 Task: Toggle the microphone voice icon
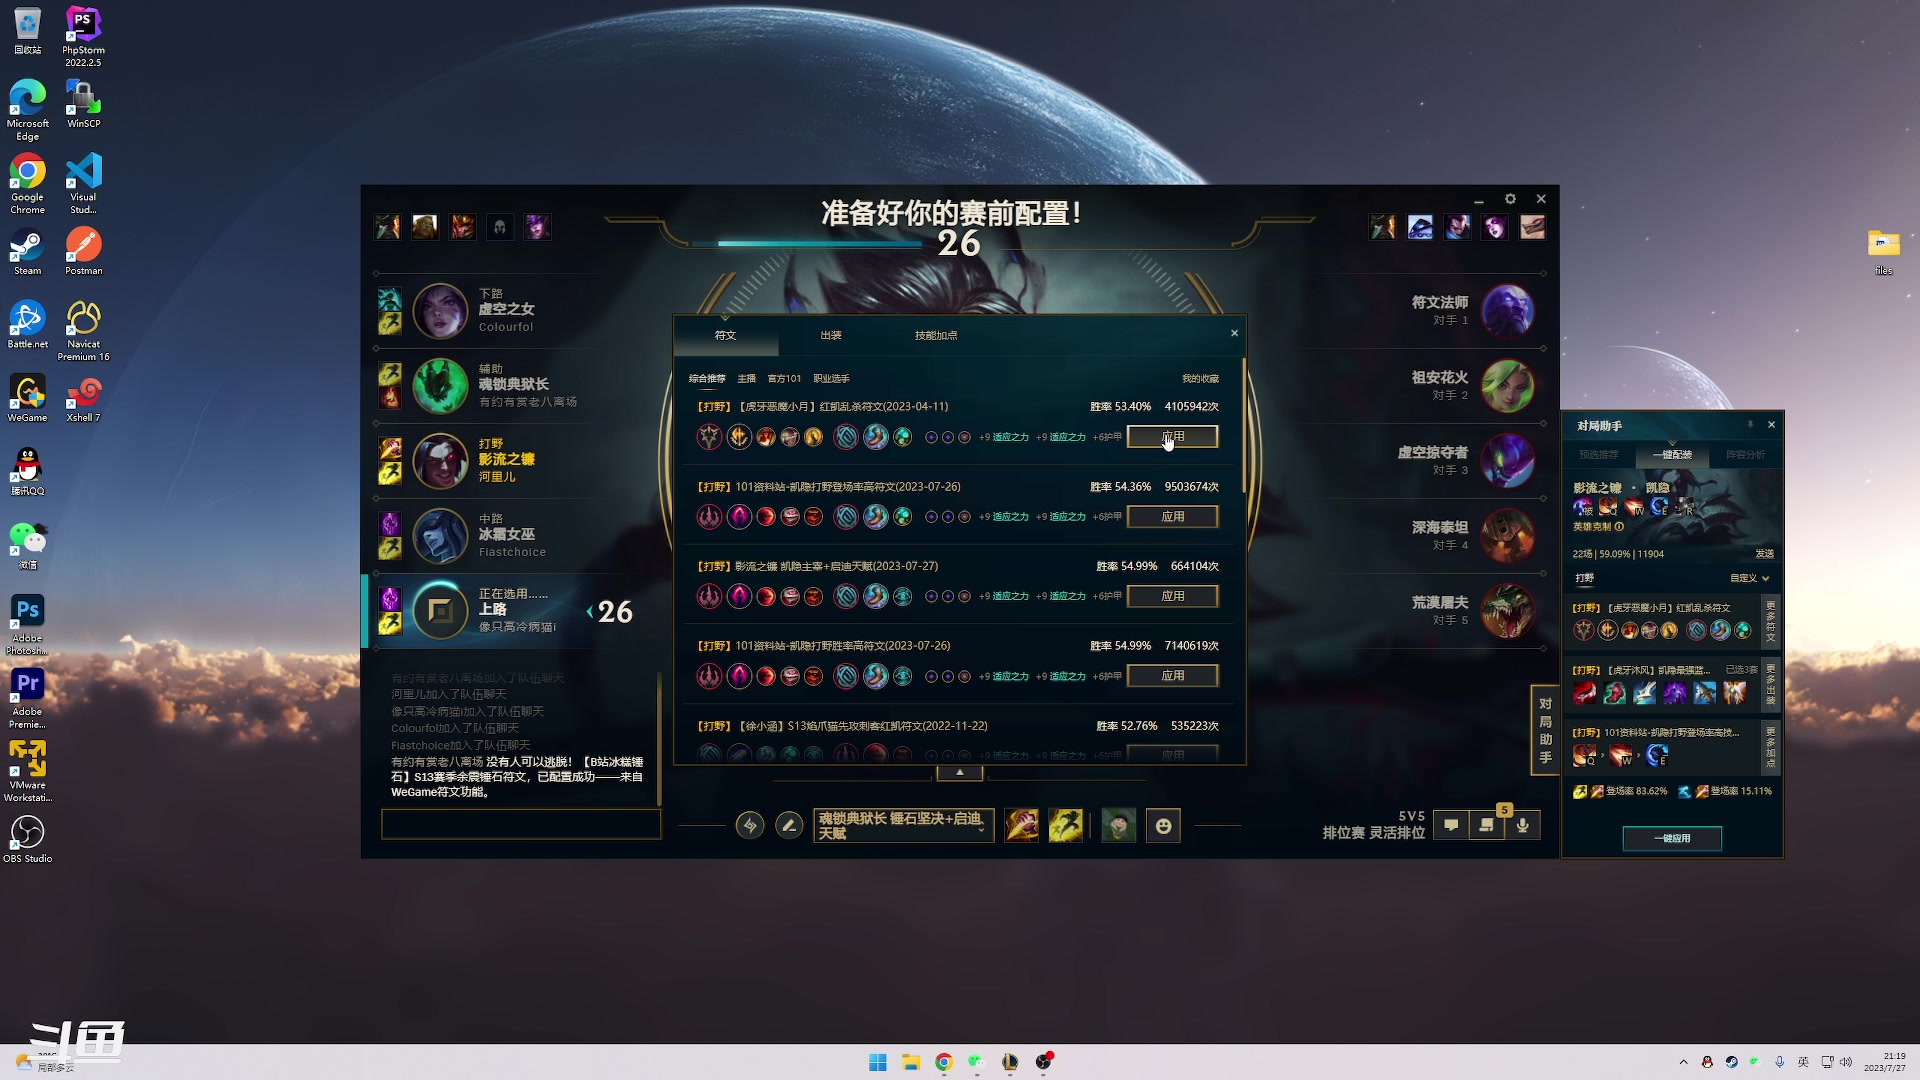coord(1522,825)
